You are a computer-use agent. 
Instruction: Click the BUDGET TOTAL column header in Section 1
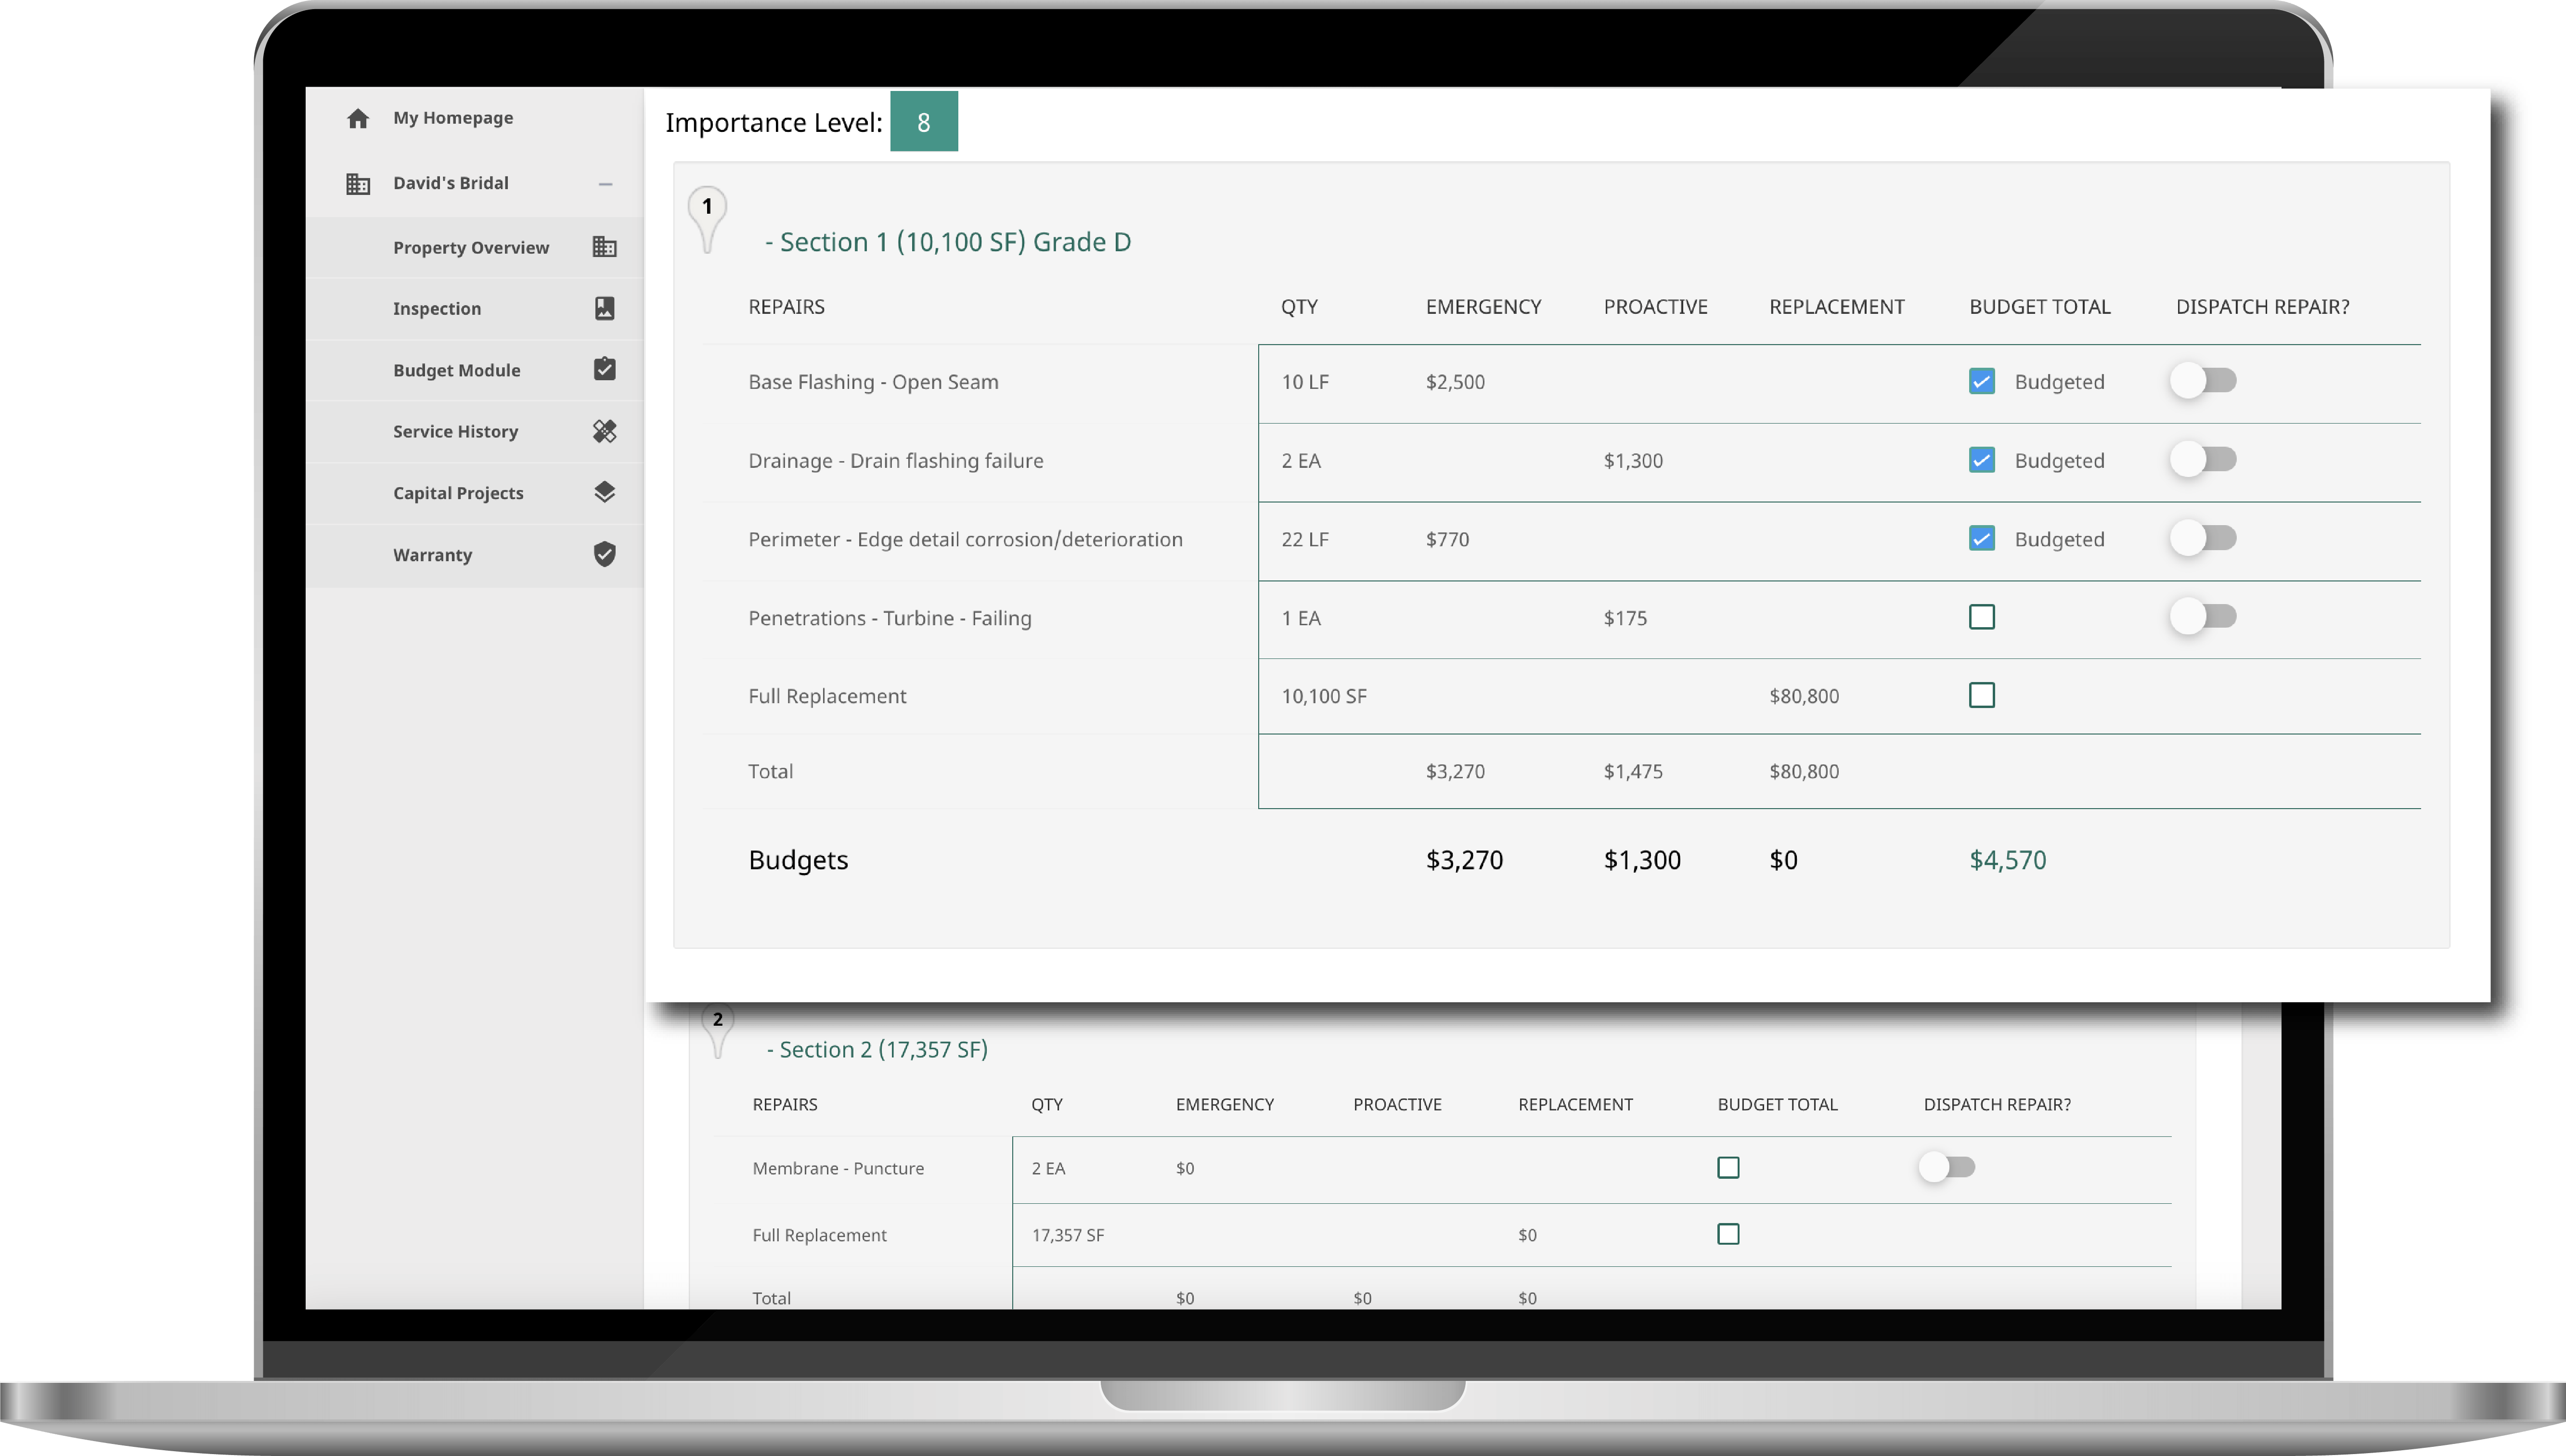tap(2039, 307)
